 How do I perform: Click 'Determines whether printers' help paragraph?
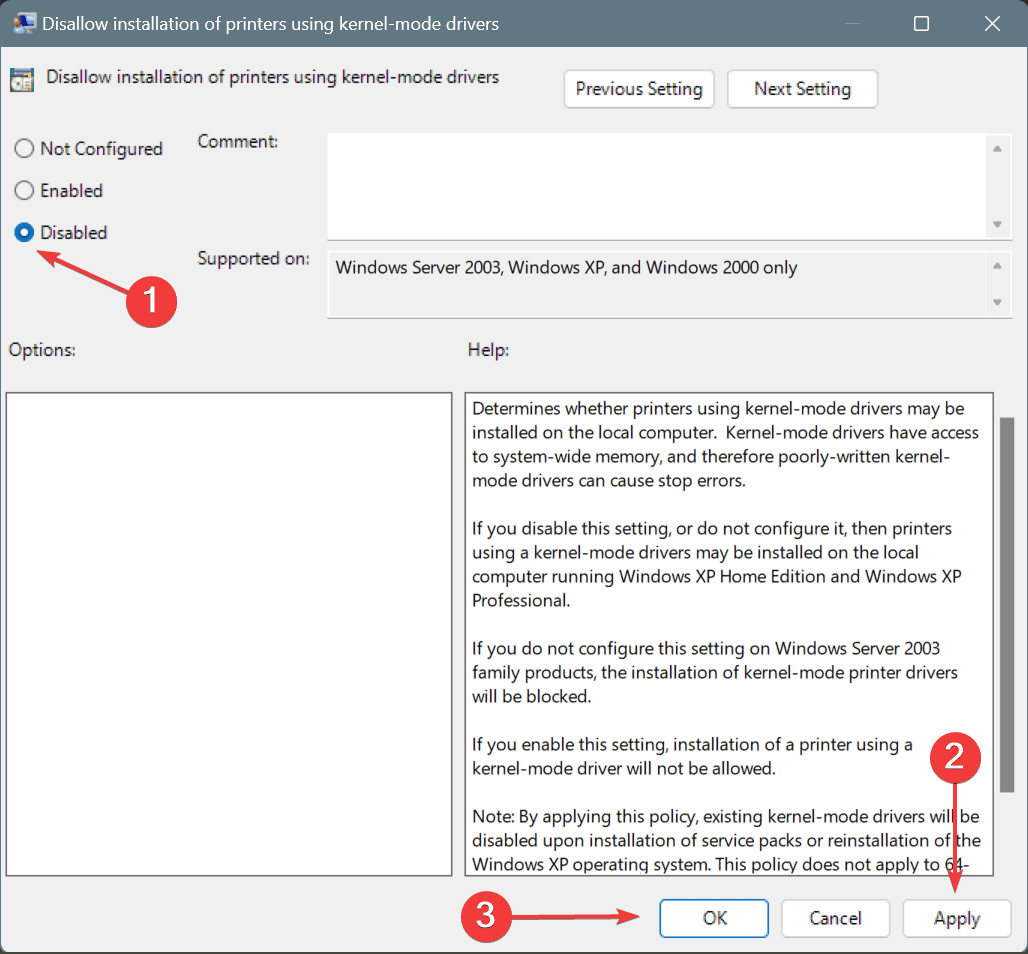725,445
